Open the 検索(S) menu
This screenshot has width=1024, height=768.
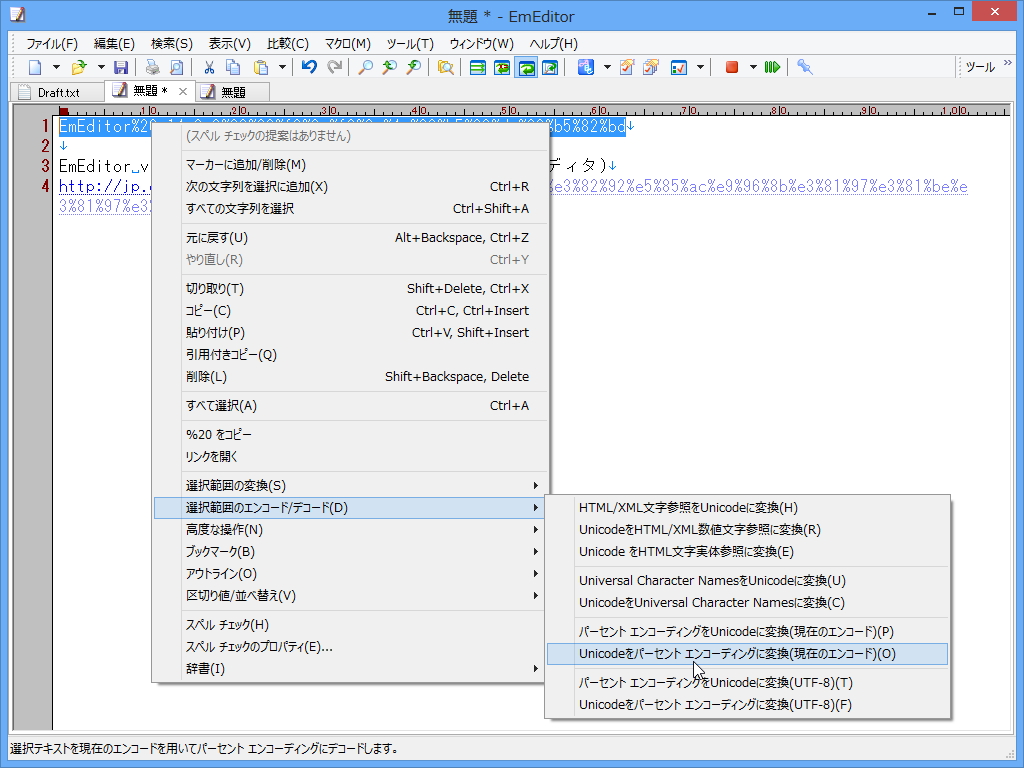pos(172,44)
